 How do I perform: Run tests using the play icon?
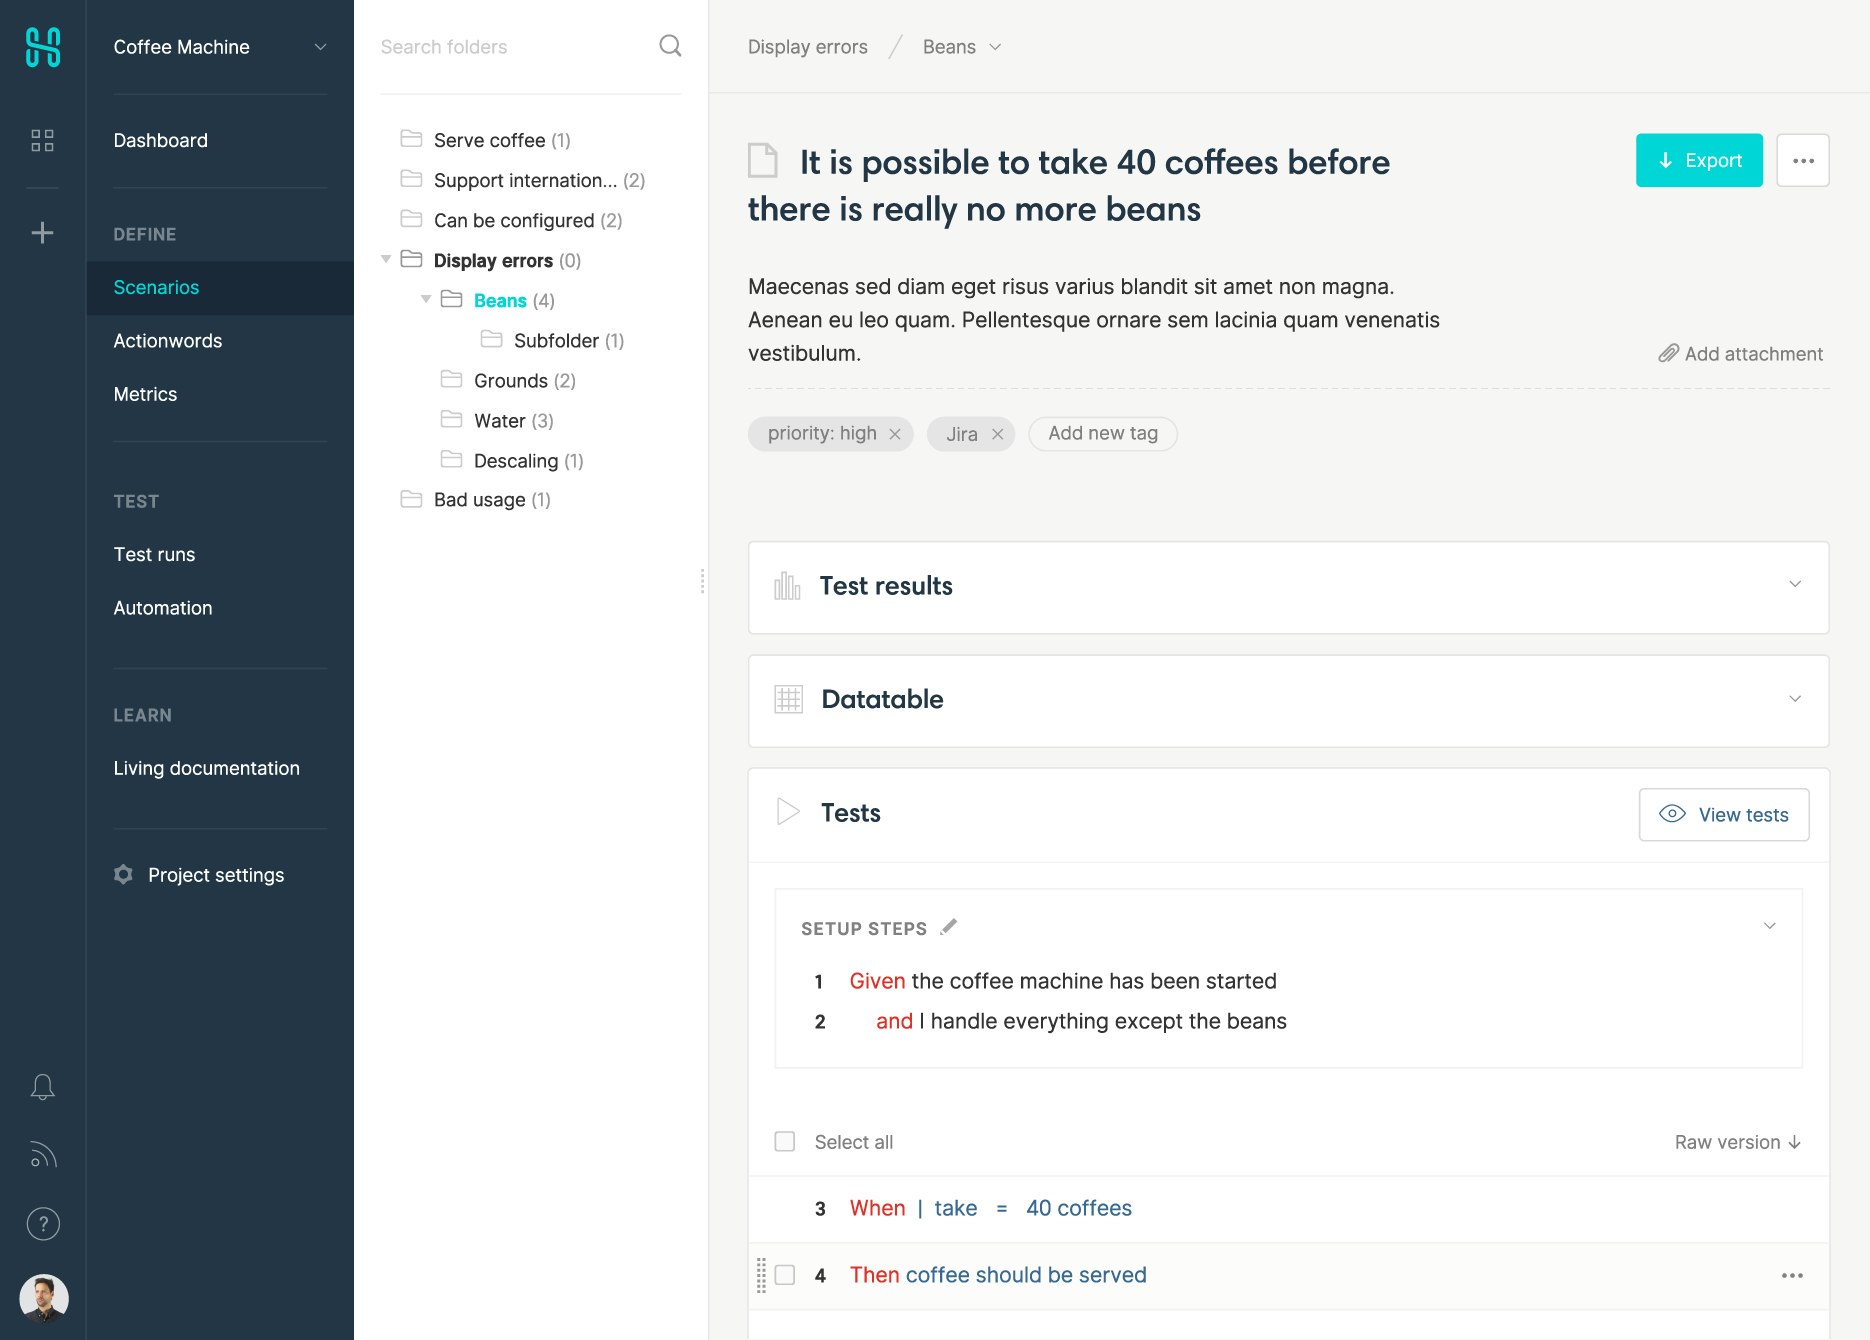click(789, 812)
